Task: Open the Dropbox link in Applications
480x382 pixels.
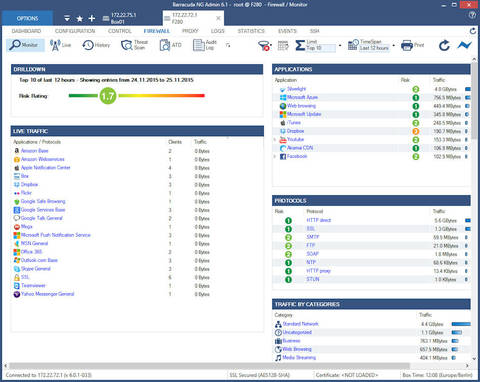Action: click(295, 131)
